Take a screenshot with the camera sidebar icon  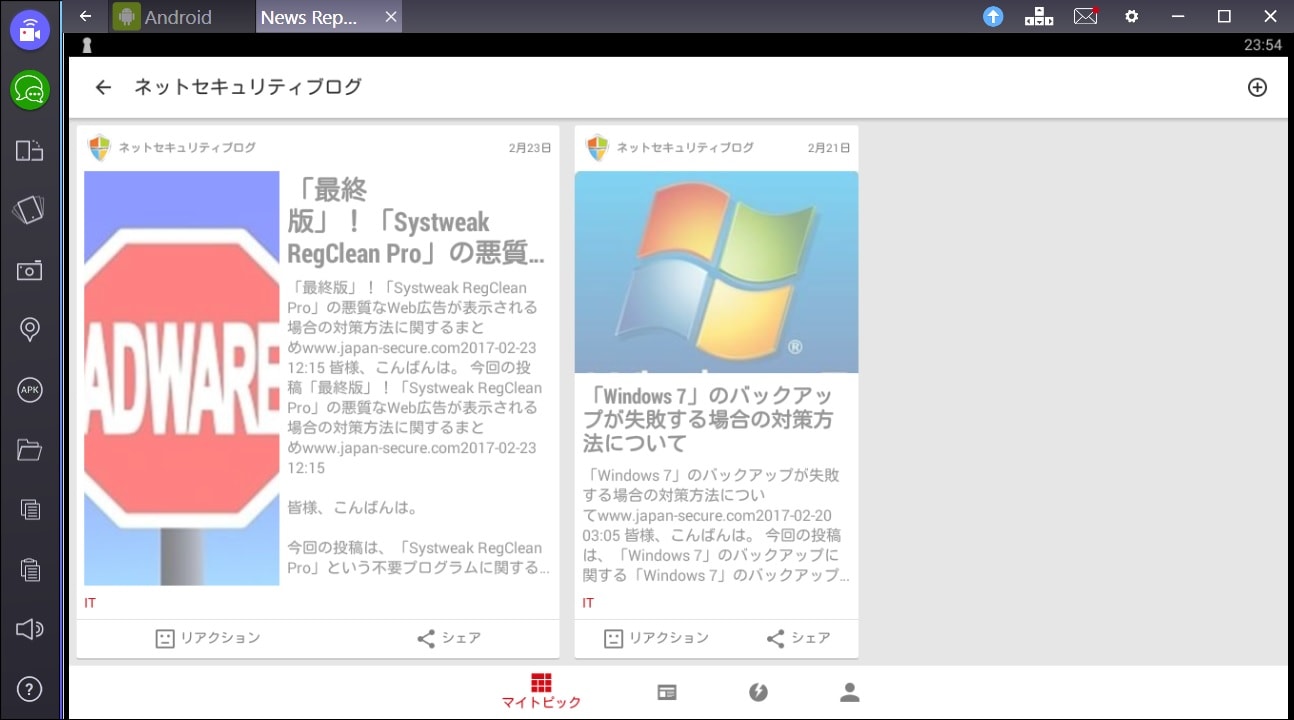pos(30,270)
